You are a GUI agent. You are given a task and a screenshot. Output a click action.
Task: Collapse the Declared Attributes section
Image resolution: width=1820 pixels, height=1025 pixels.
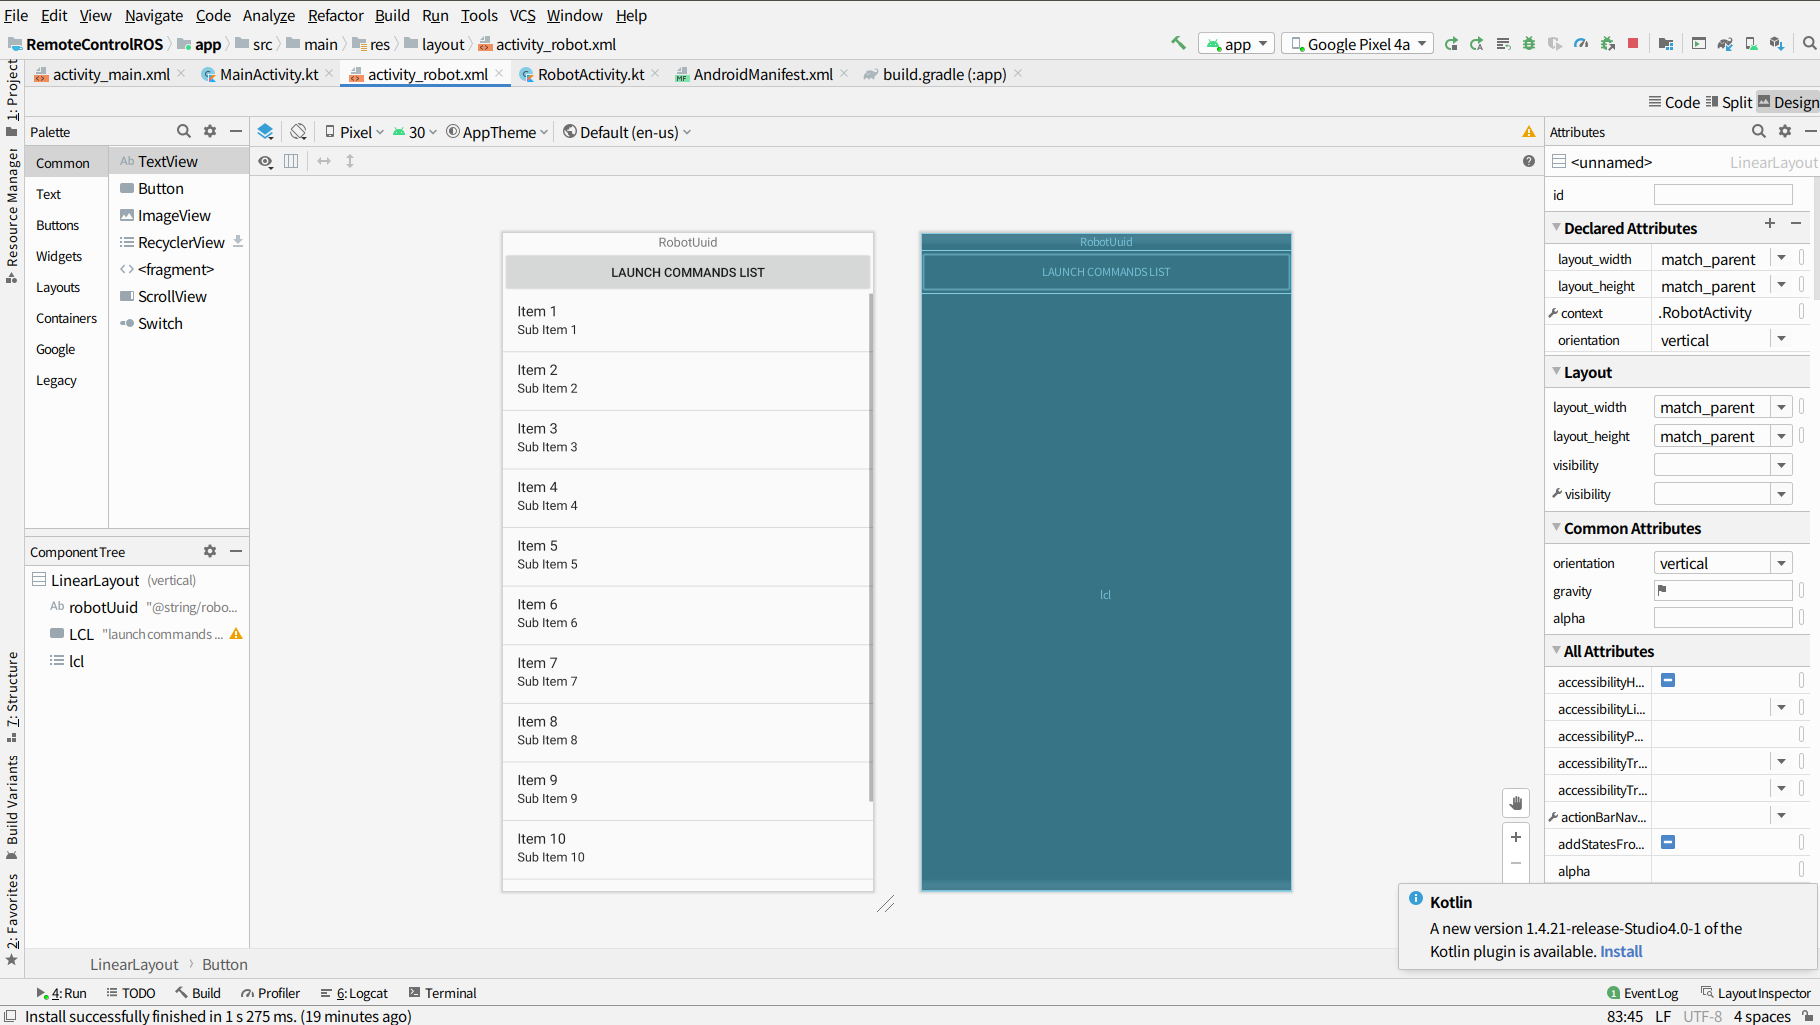1556,228
